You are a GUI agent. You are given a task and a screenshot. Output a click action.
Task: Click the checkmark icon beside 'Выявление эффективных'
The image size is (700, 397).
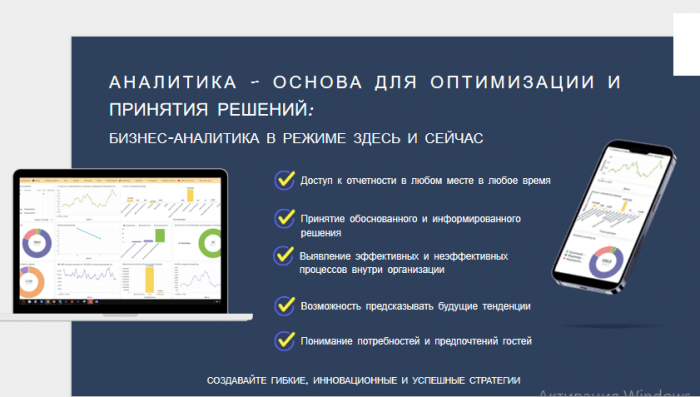point(283,256)
